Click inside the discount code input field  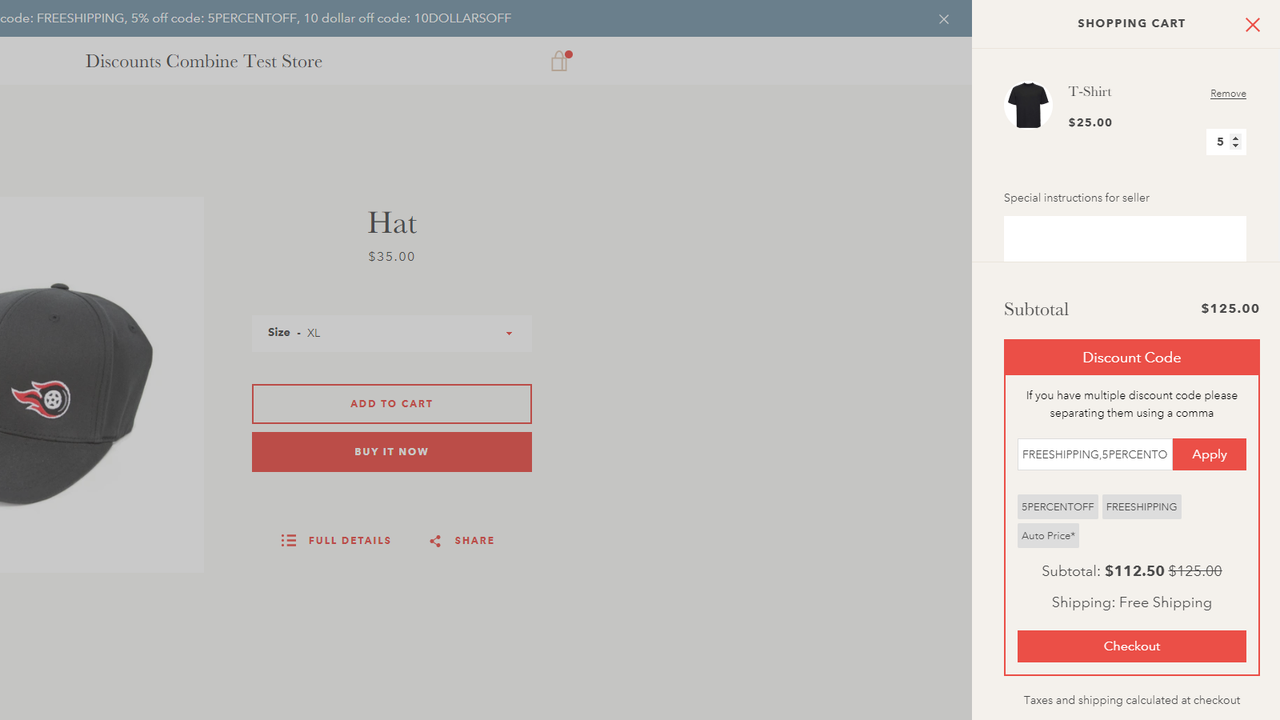coord(1094,454)
